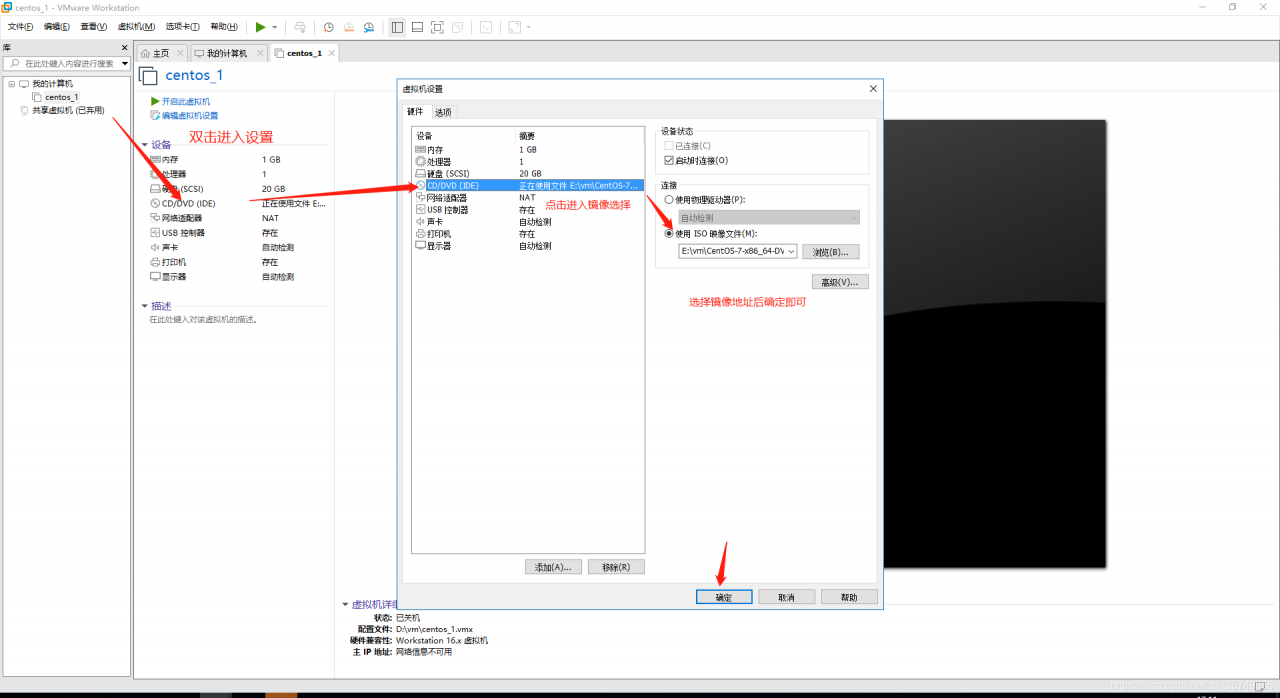The image size is (1280, 698).
Task: Close the 主页 tab with its X
Action: coord(180,53)
